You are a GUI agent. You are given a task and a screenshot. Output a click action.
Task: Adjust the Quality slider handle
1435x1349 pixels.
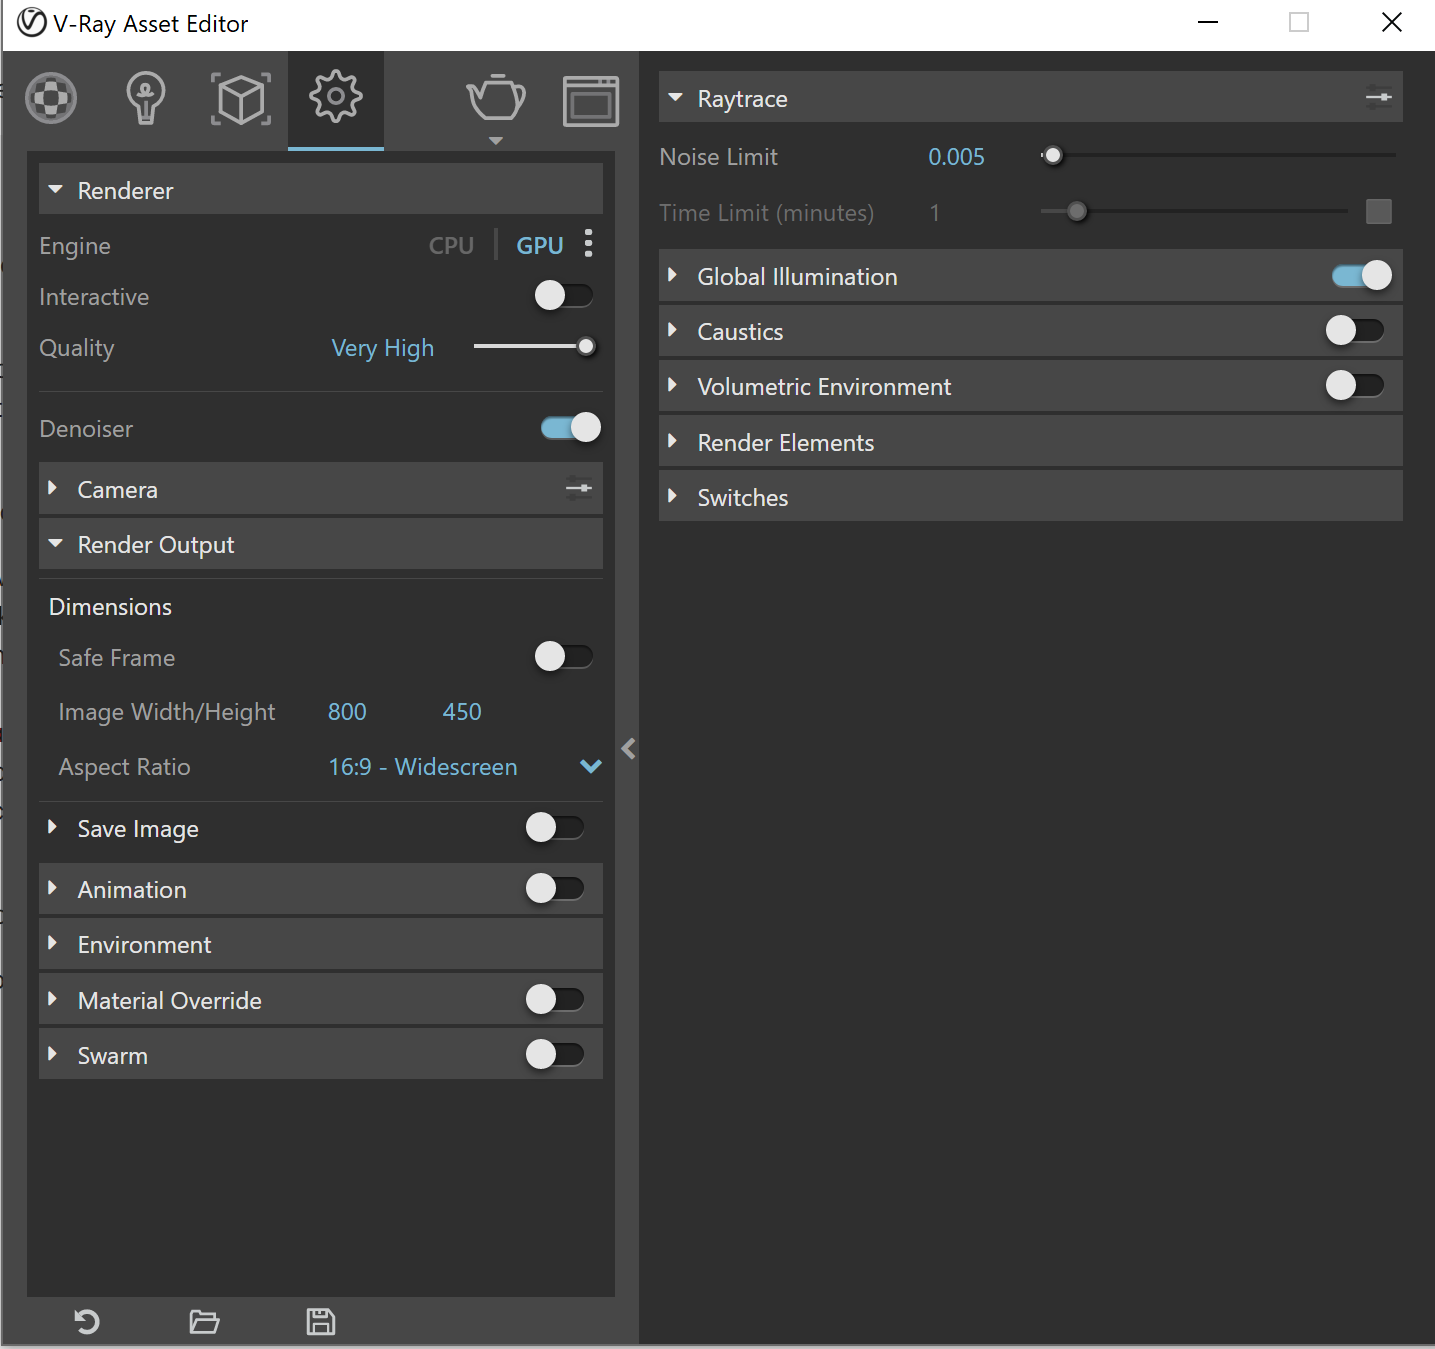coord(587,347)
